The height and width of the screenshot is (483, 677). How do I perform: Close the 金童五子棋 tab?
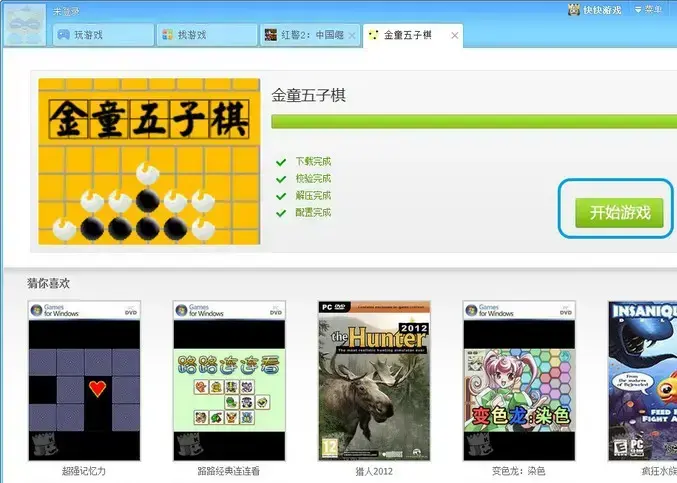click(455, 35)
